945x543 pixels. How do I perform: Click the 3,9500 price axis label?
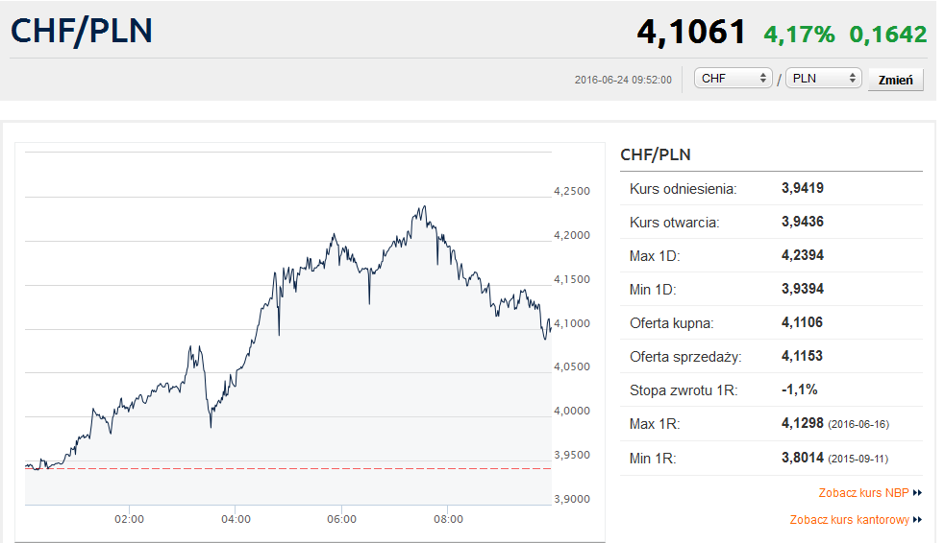pos(572,455)
